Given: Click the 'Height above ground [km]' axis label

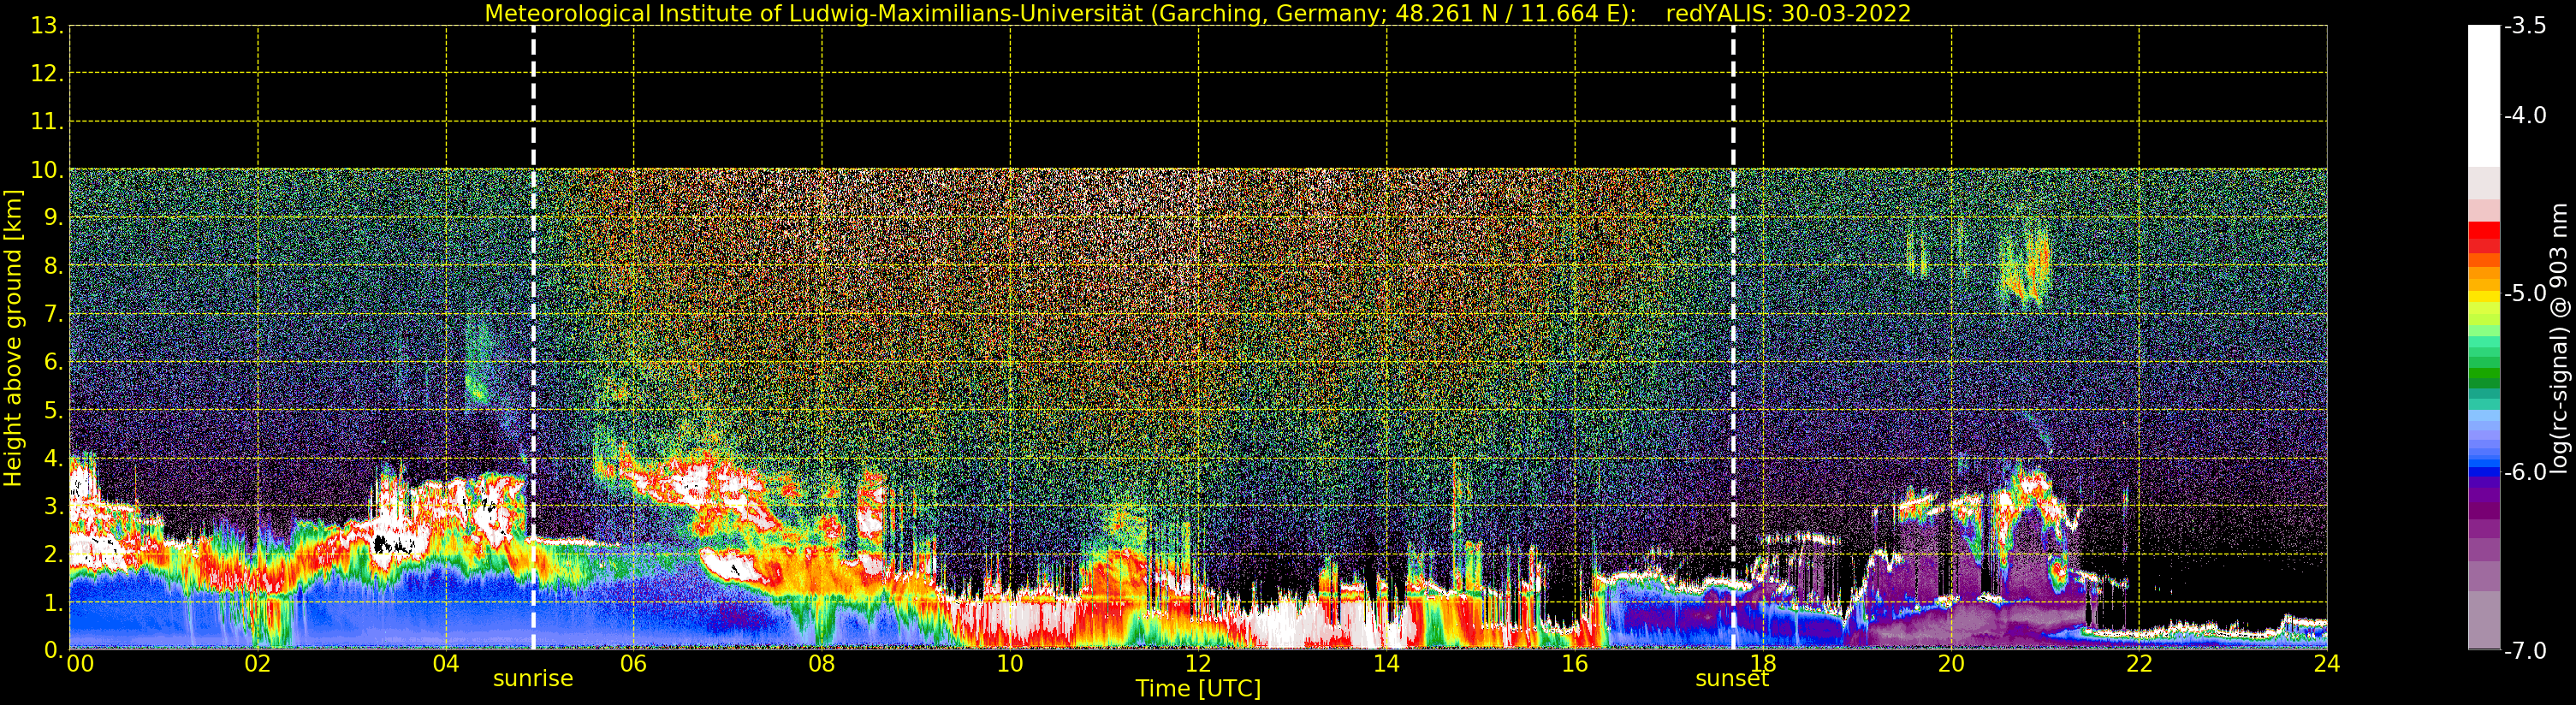Looking at the screenshot, I should (13, 338).
